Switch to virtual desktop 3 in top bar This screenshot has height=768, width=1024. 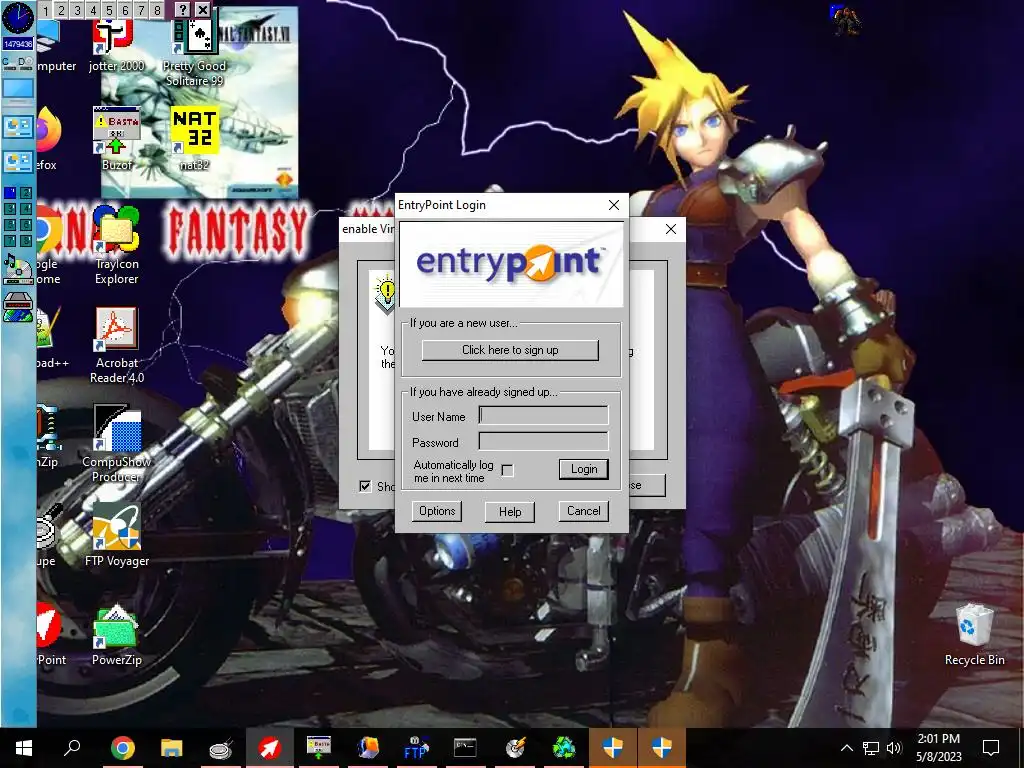[x=77, y=10]
